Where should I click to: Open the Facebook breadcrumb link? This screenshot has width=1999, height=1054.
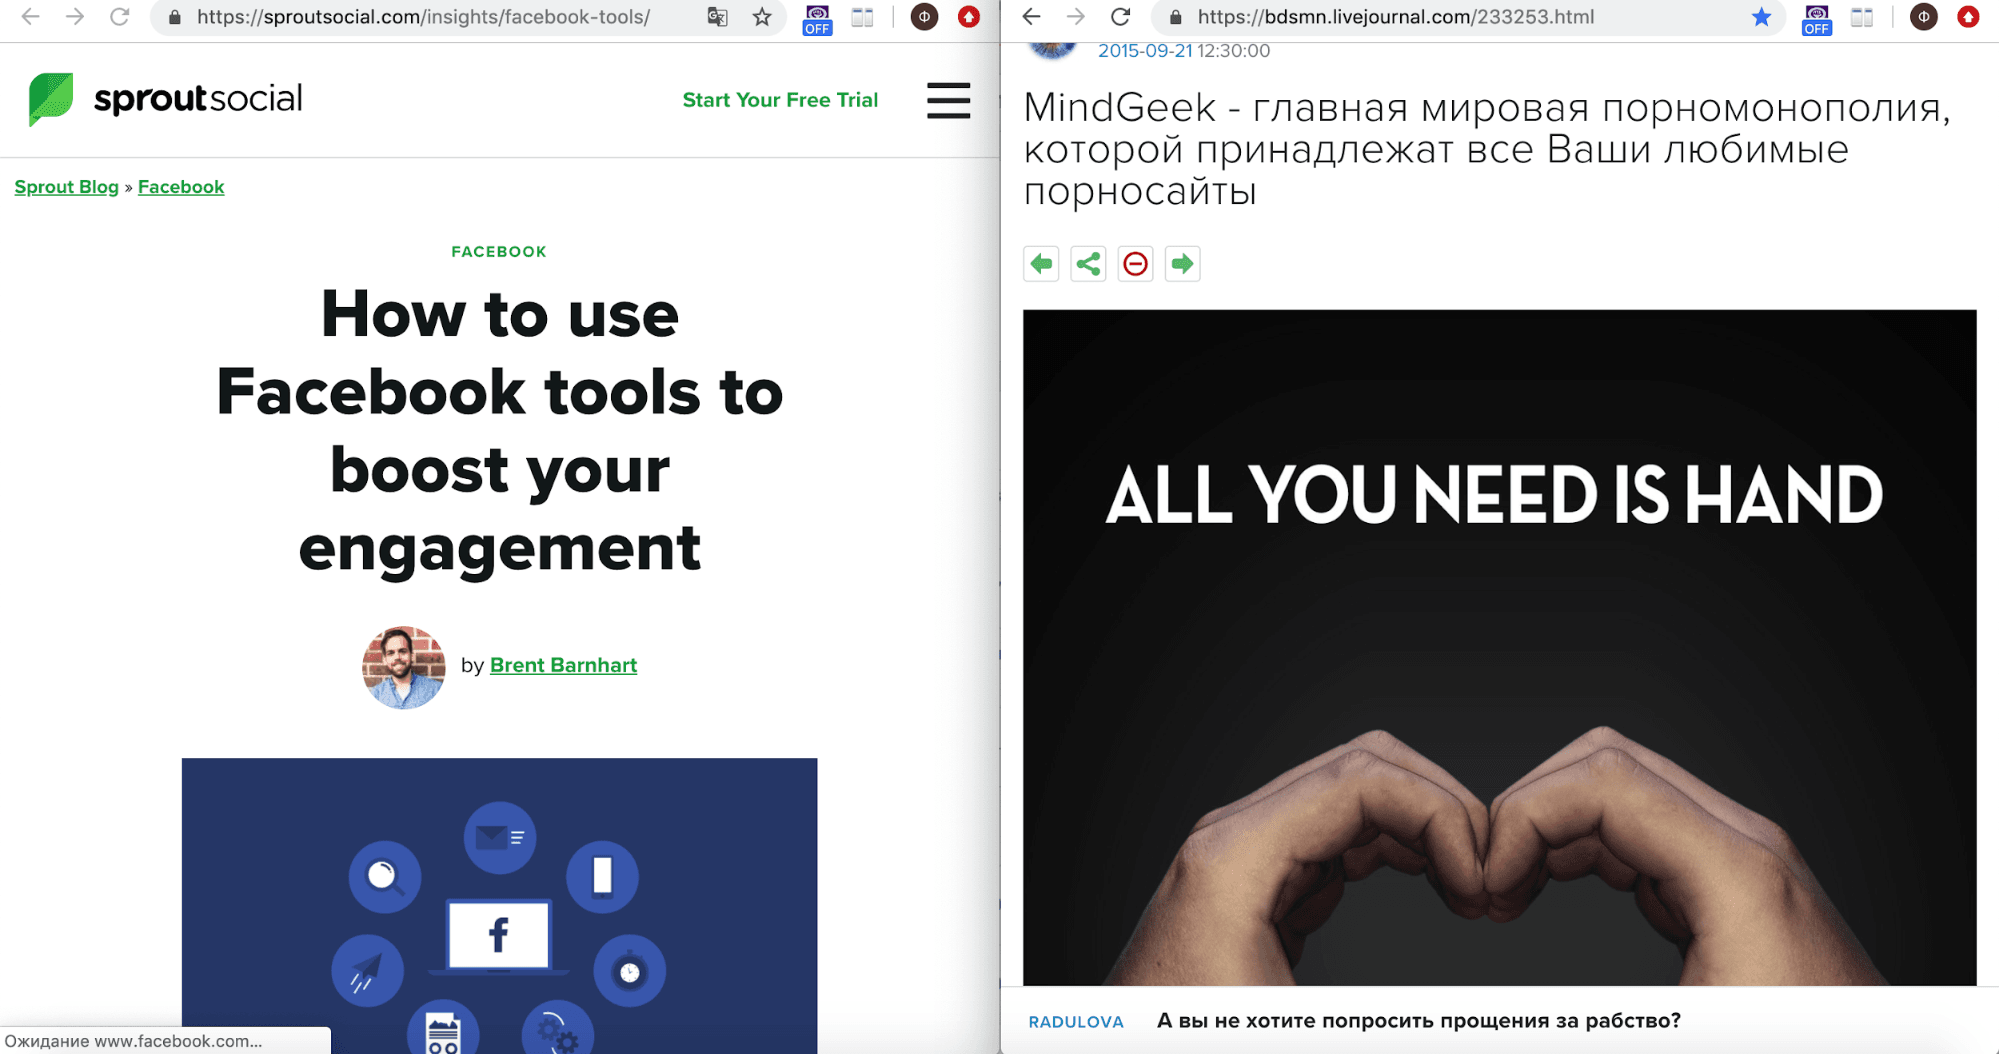point(181,187)
